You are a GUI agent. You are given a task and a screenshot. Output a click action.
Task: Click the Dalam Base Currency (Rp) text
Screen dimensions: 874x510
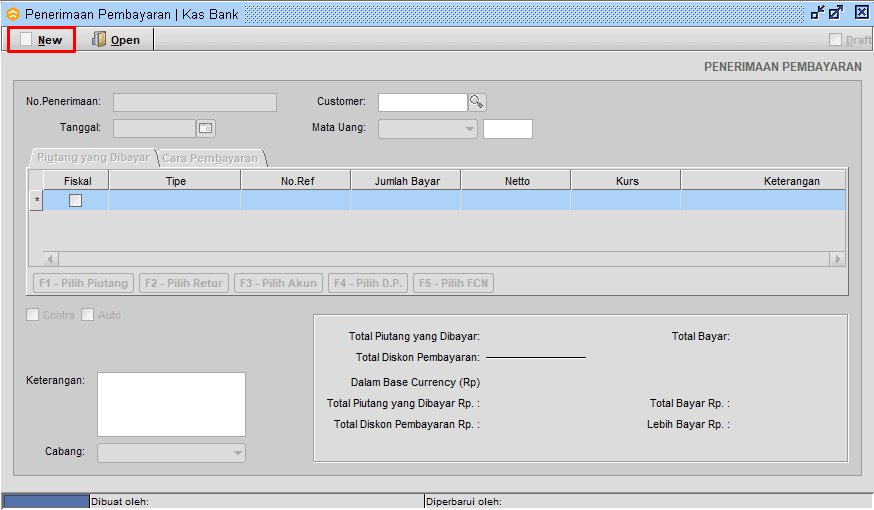[415, 382]
